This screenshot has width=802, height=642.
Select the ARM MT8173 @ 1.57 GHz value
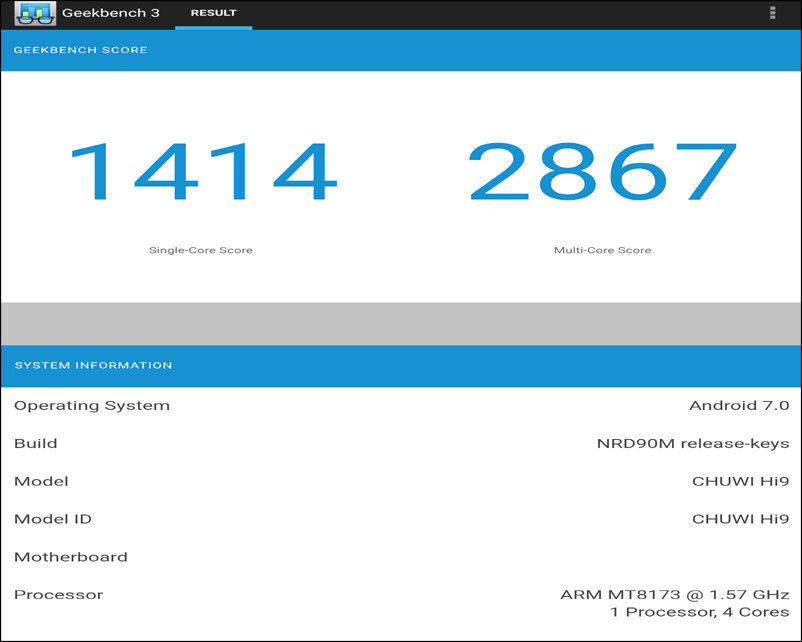click(675, 595)
